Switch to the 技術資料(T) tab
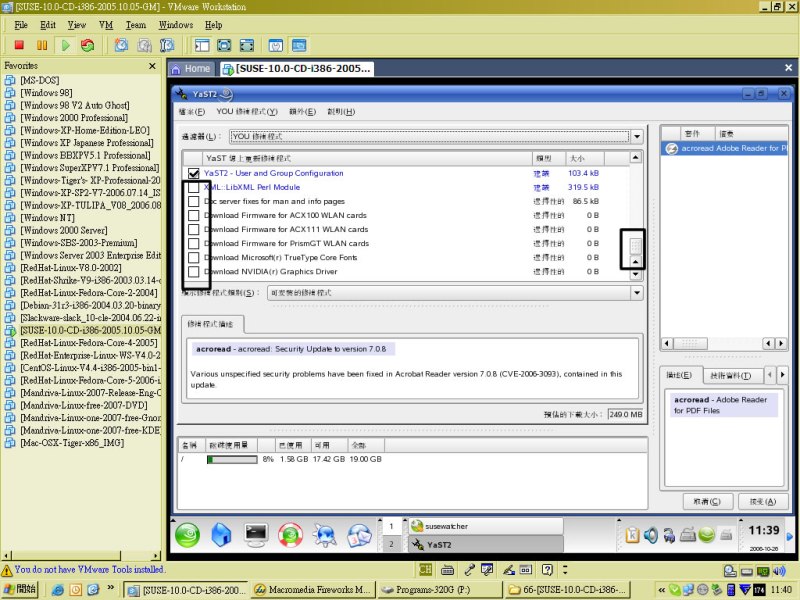The image size is (800, 600). 733,376
